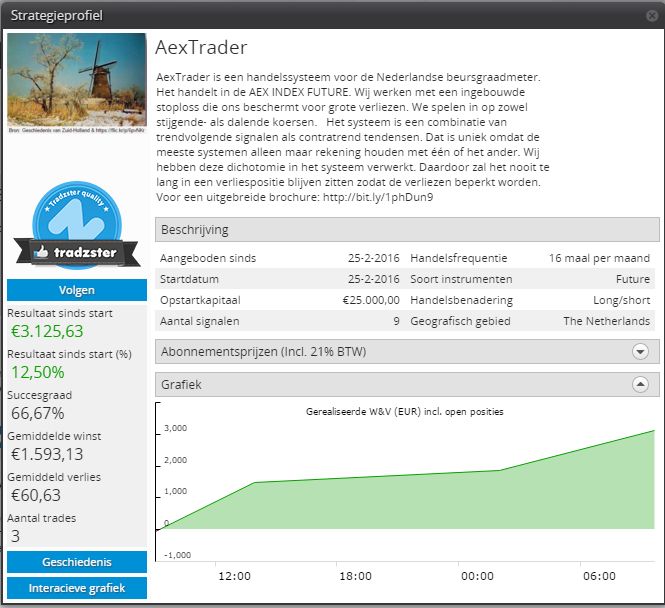Open the Geschiedenis button

point(77,562)
